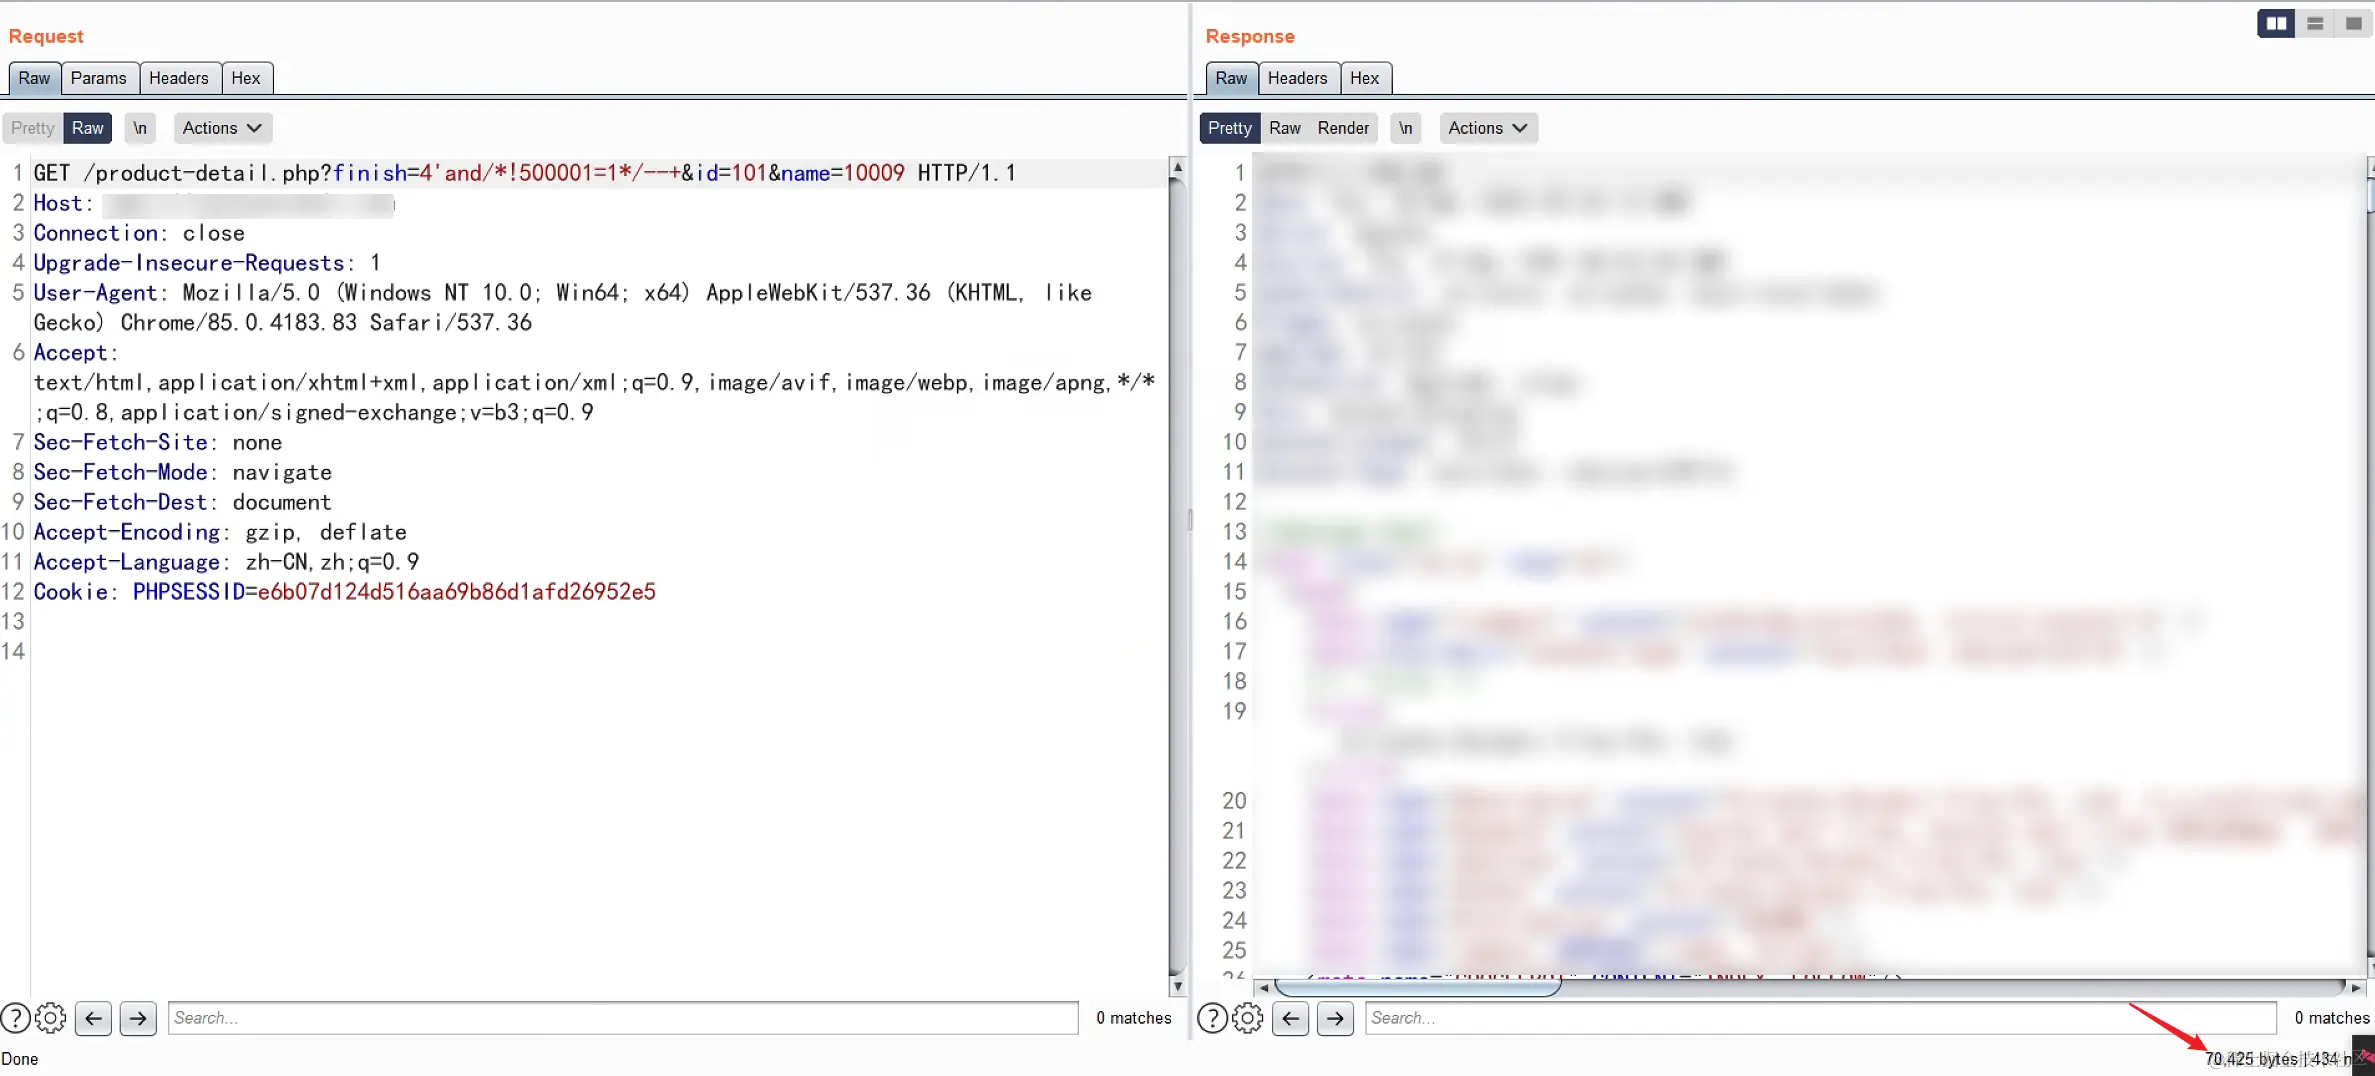Click Response horizontal scrollbar left arrow
This screenshot has height=1076, width=2375.
(1264, 987)
